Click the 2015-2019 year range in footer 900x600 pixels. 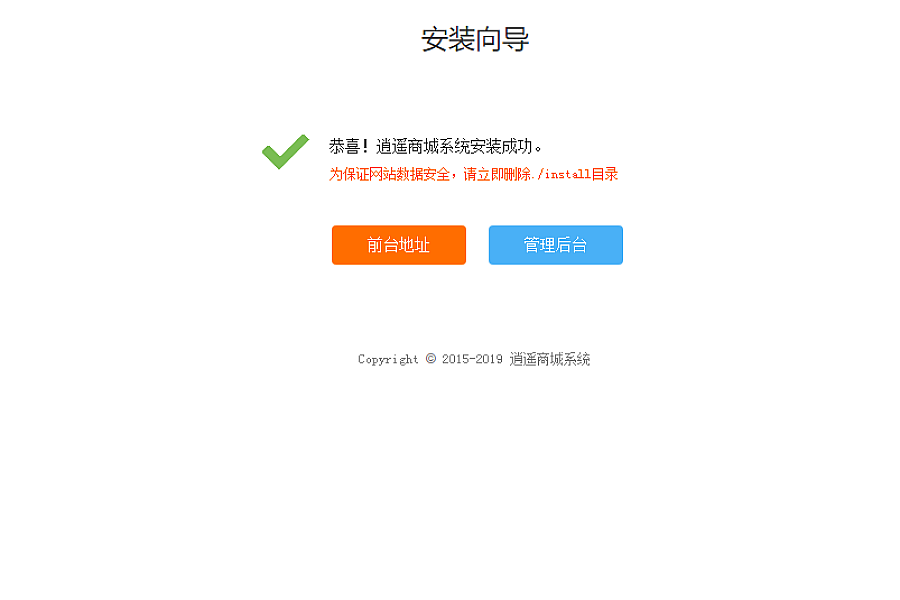point(472,359)
